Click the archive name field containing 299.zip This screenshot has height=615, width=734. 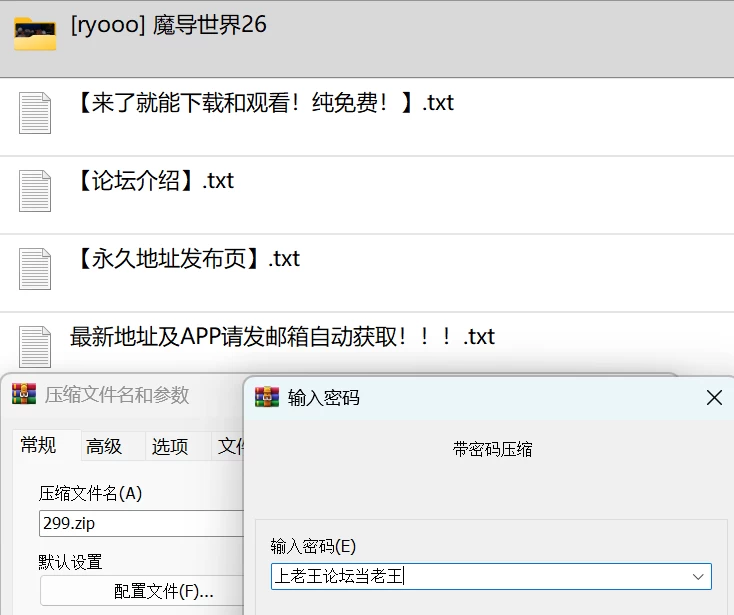click(142, 523)
